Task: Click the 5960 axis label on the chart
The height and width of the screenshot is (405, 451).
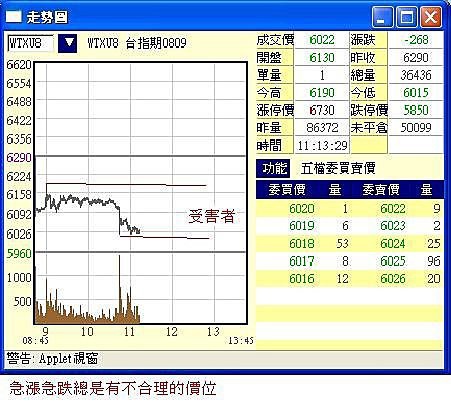Action: (x=19, y=254)
